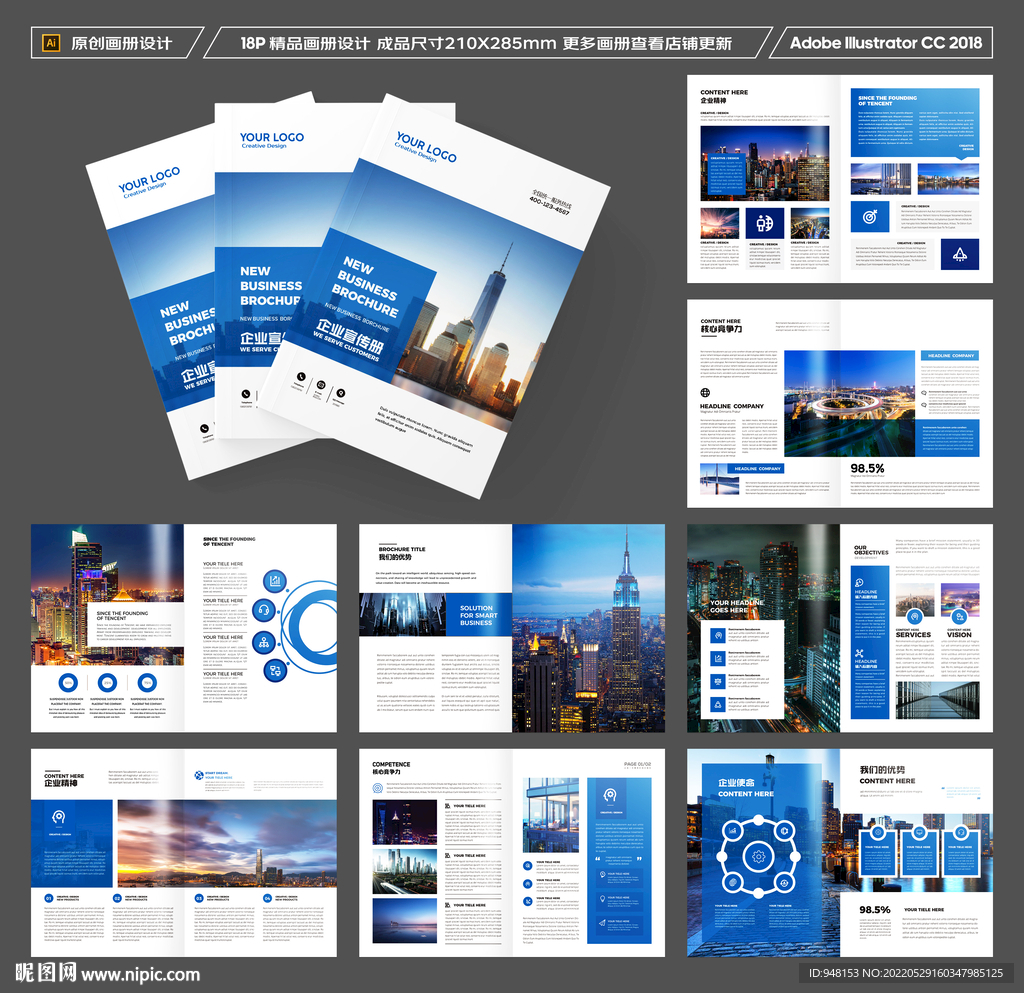This screenshot has height=993, width=1024.
Task: Click the orange Ai logo icon
Action: point(50,43)
